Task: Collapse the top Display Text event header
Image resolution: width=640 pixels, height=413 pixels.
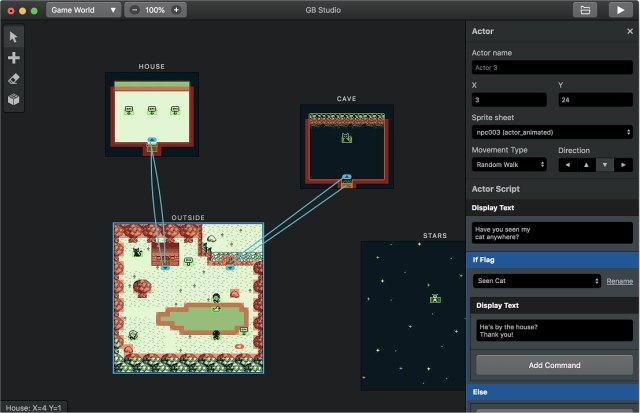Action: (553, 208)
